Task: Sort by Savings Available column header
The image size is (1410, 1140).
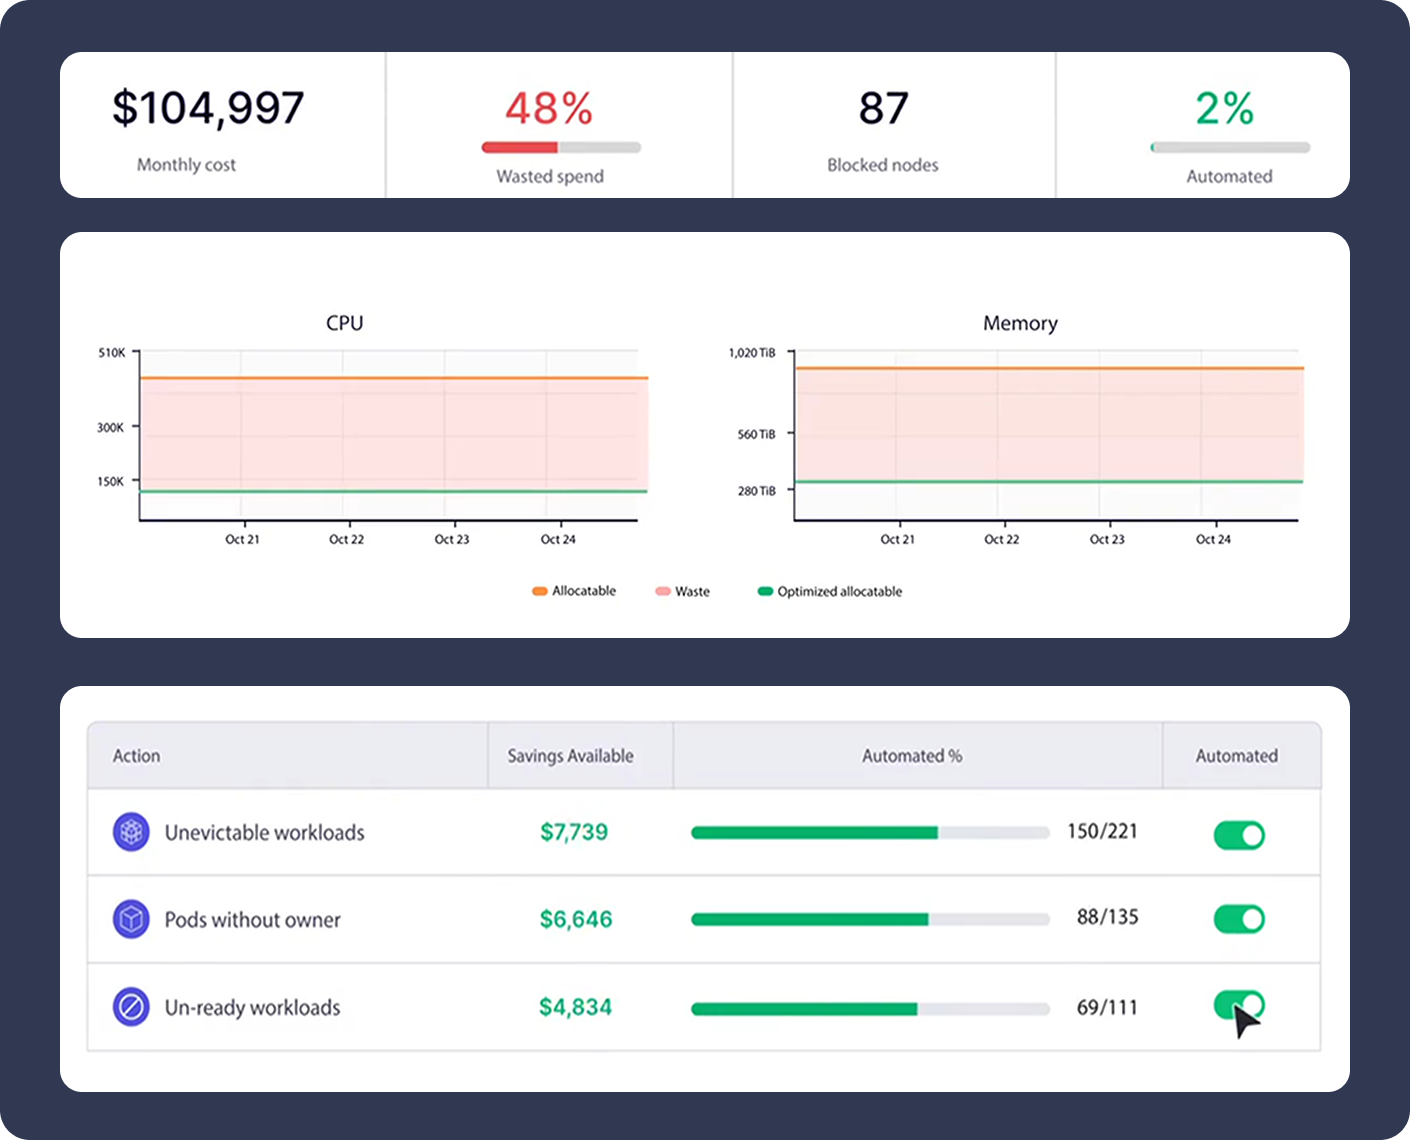Action: (x=570, y=756)
